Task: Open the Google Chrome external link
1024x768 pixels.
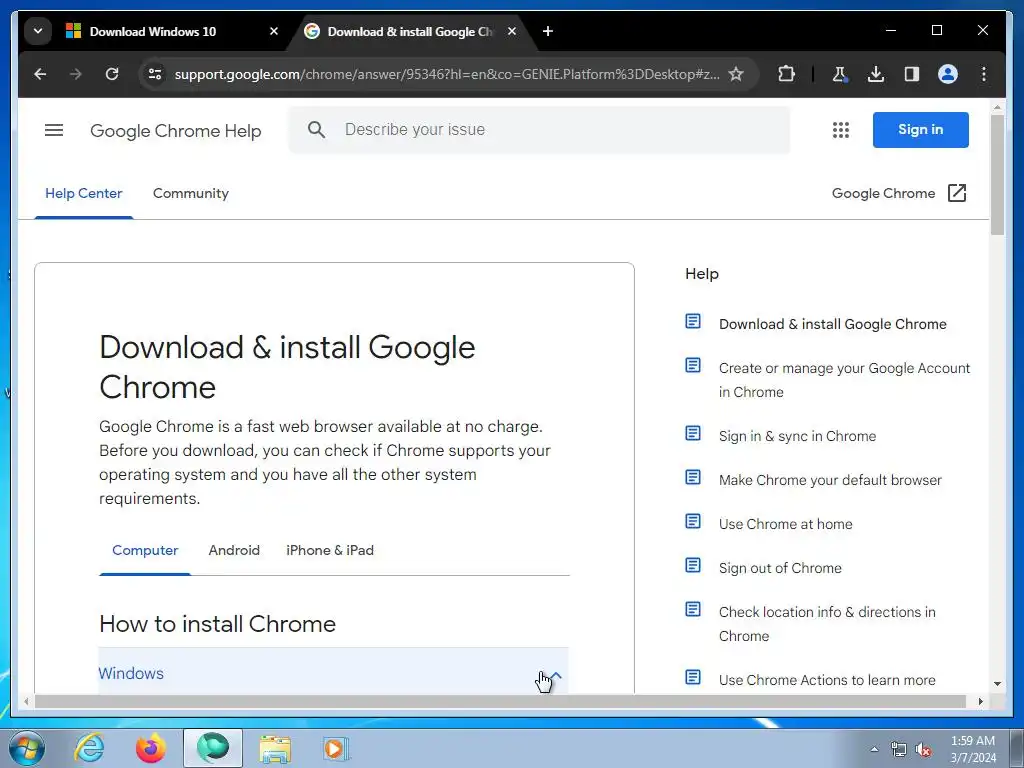Action: click(899, 193)
